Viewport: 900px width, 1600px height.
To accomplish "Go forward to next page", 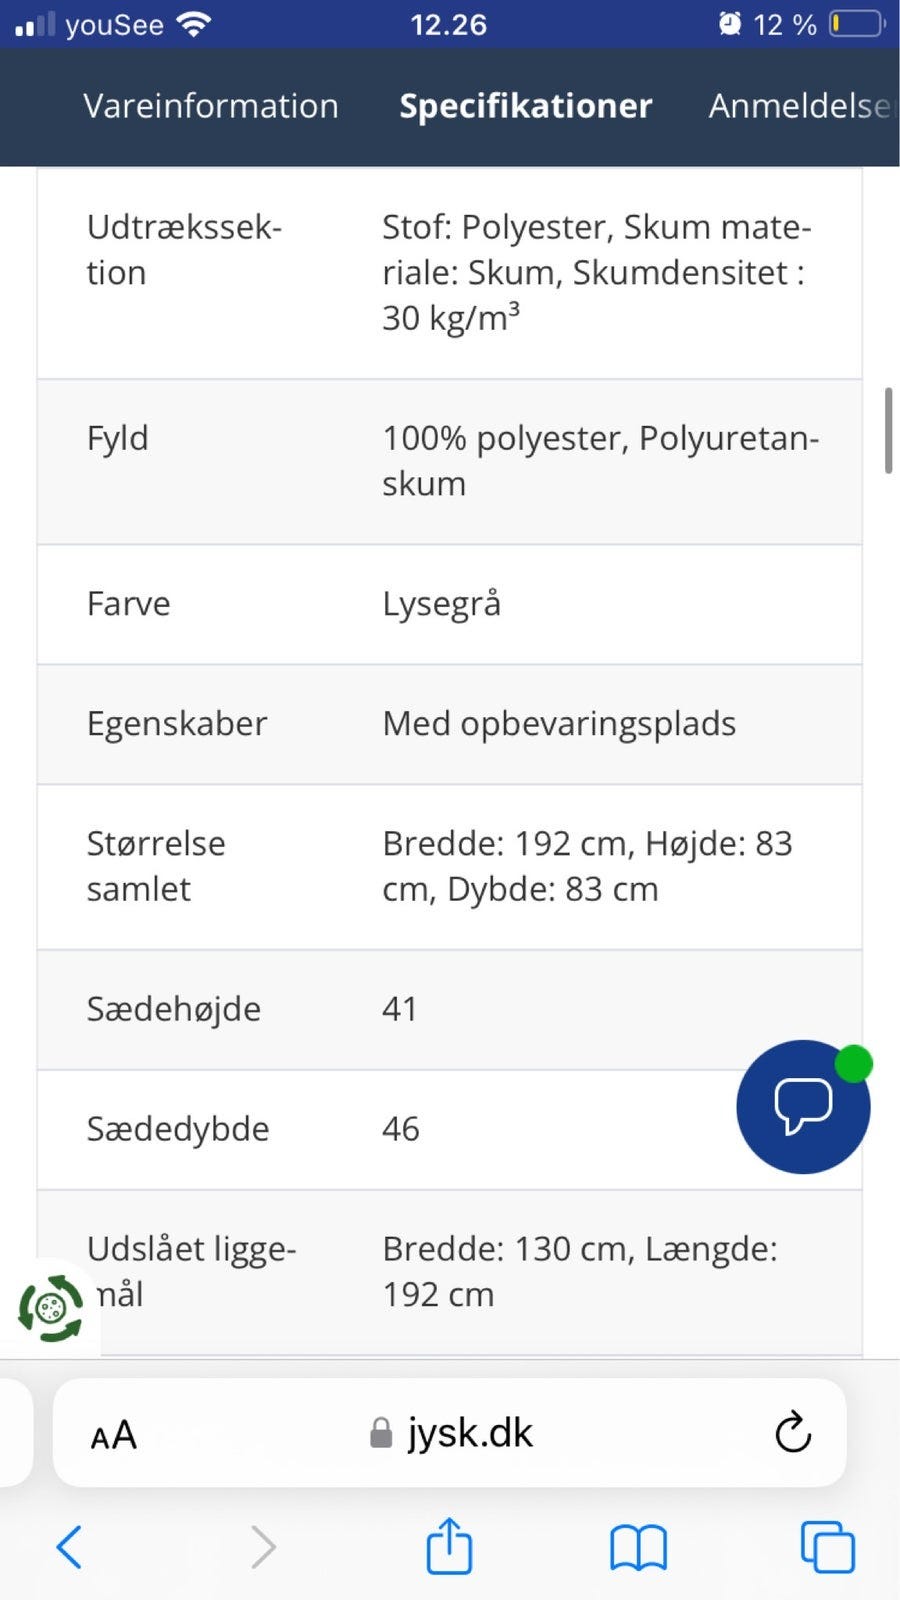I will click(262, 1547).
